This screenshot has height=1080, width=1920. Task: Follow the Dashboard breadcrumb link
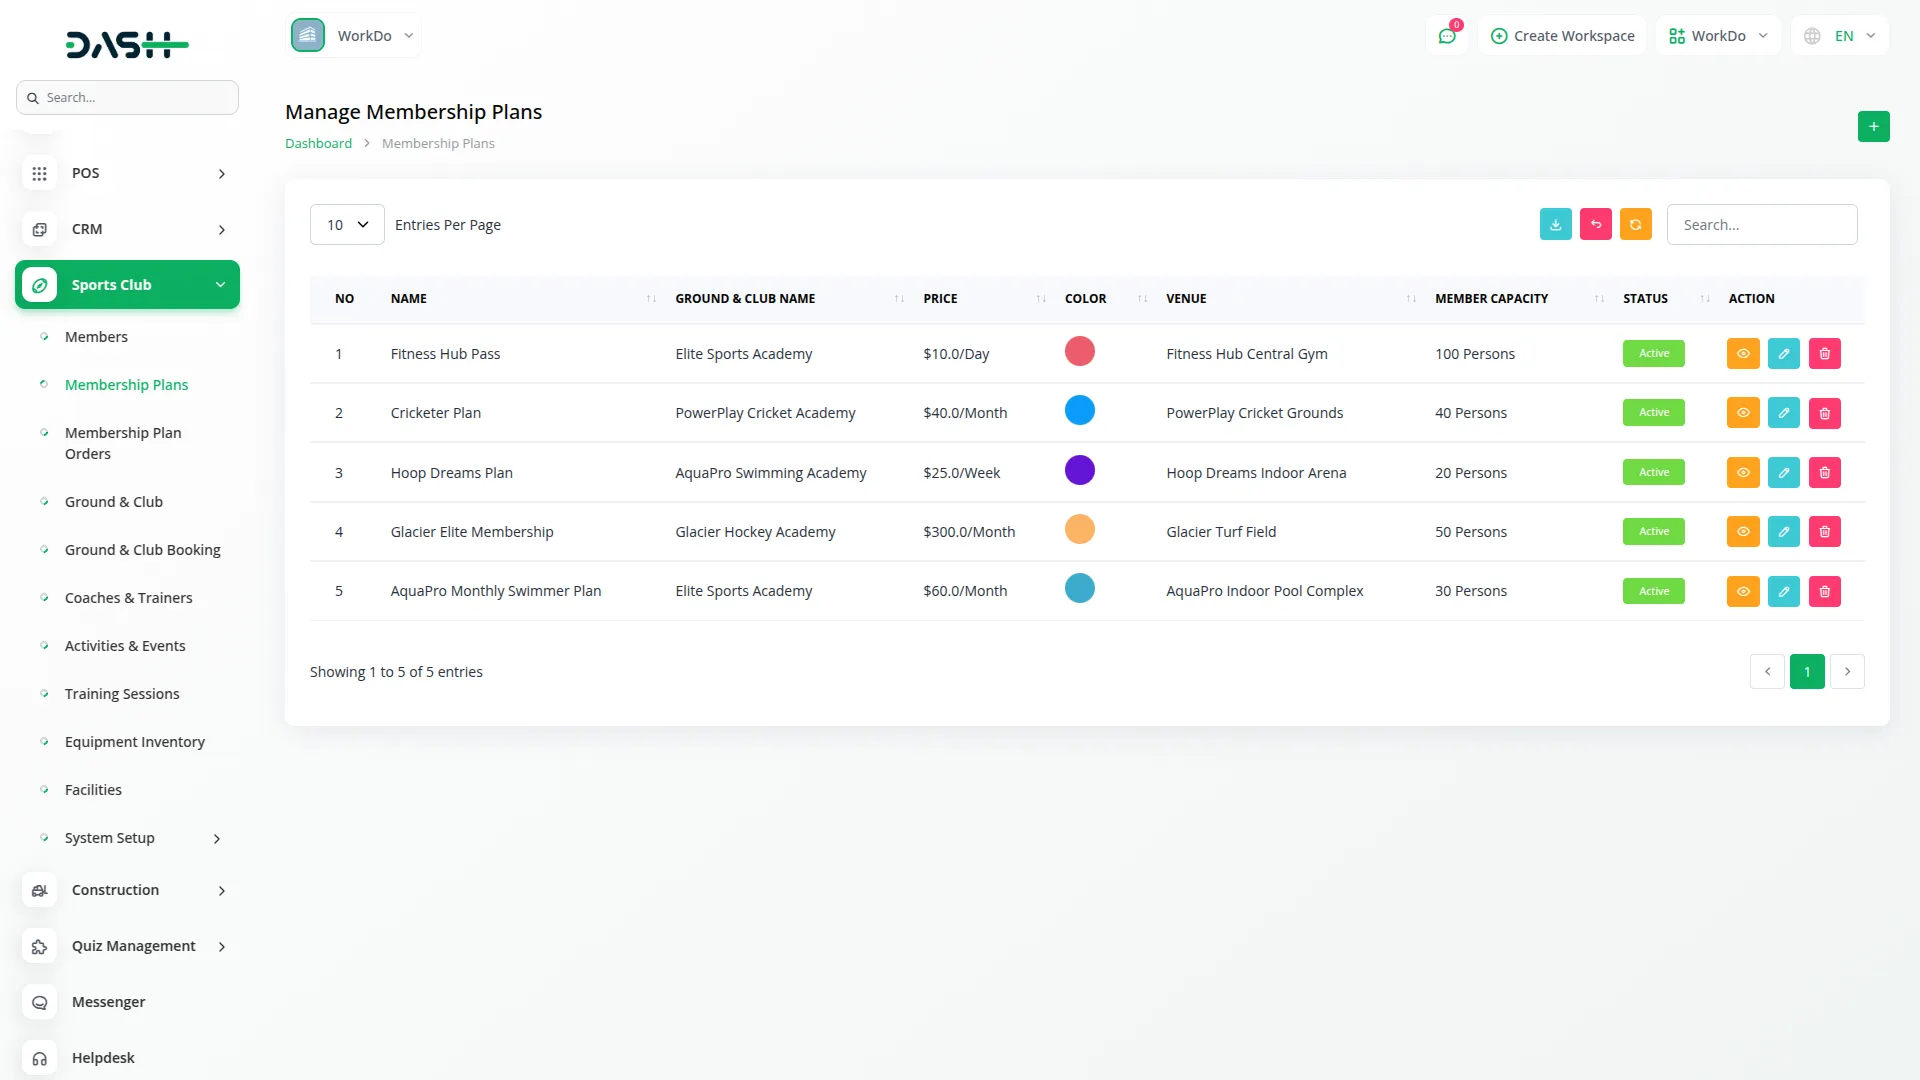coord(318,144)
